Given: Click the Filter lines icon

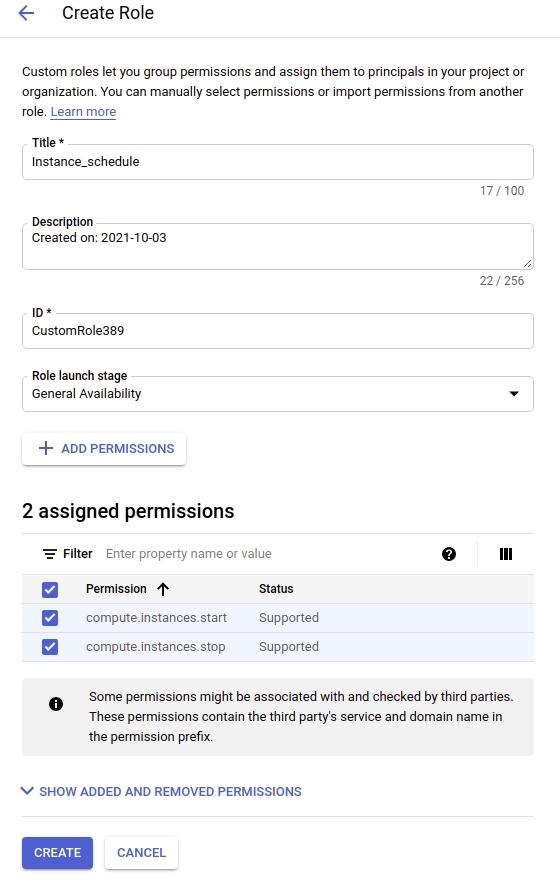Looking at the screenshot, I should coord(50,554).
